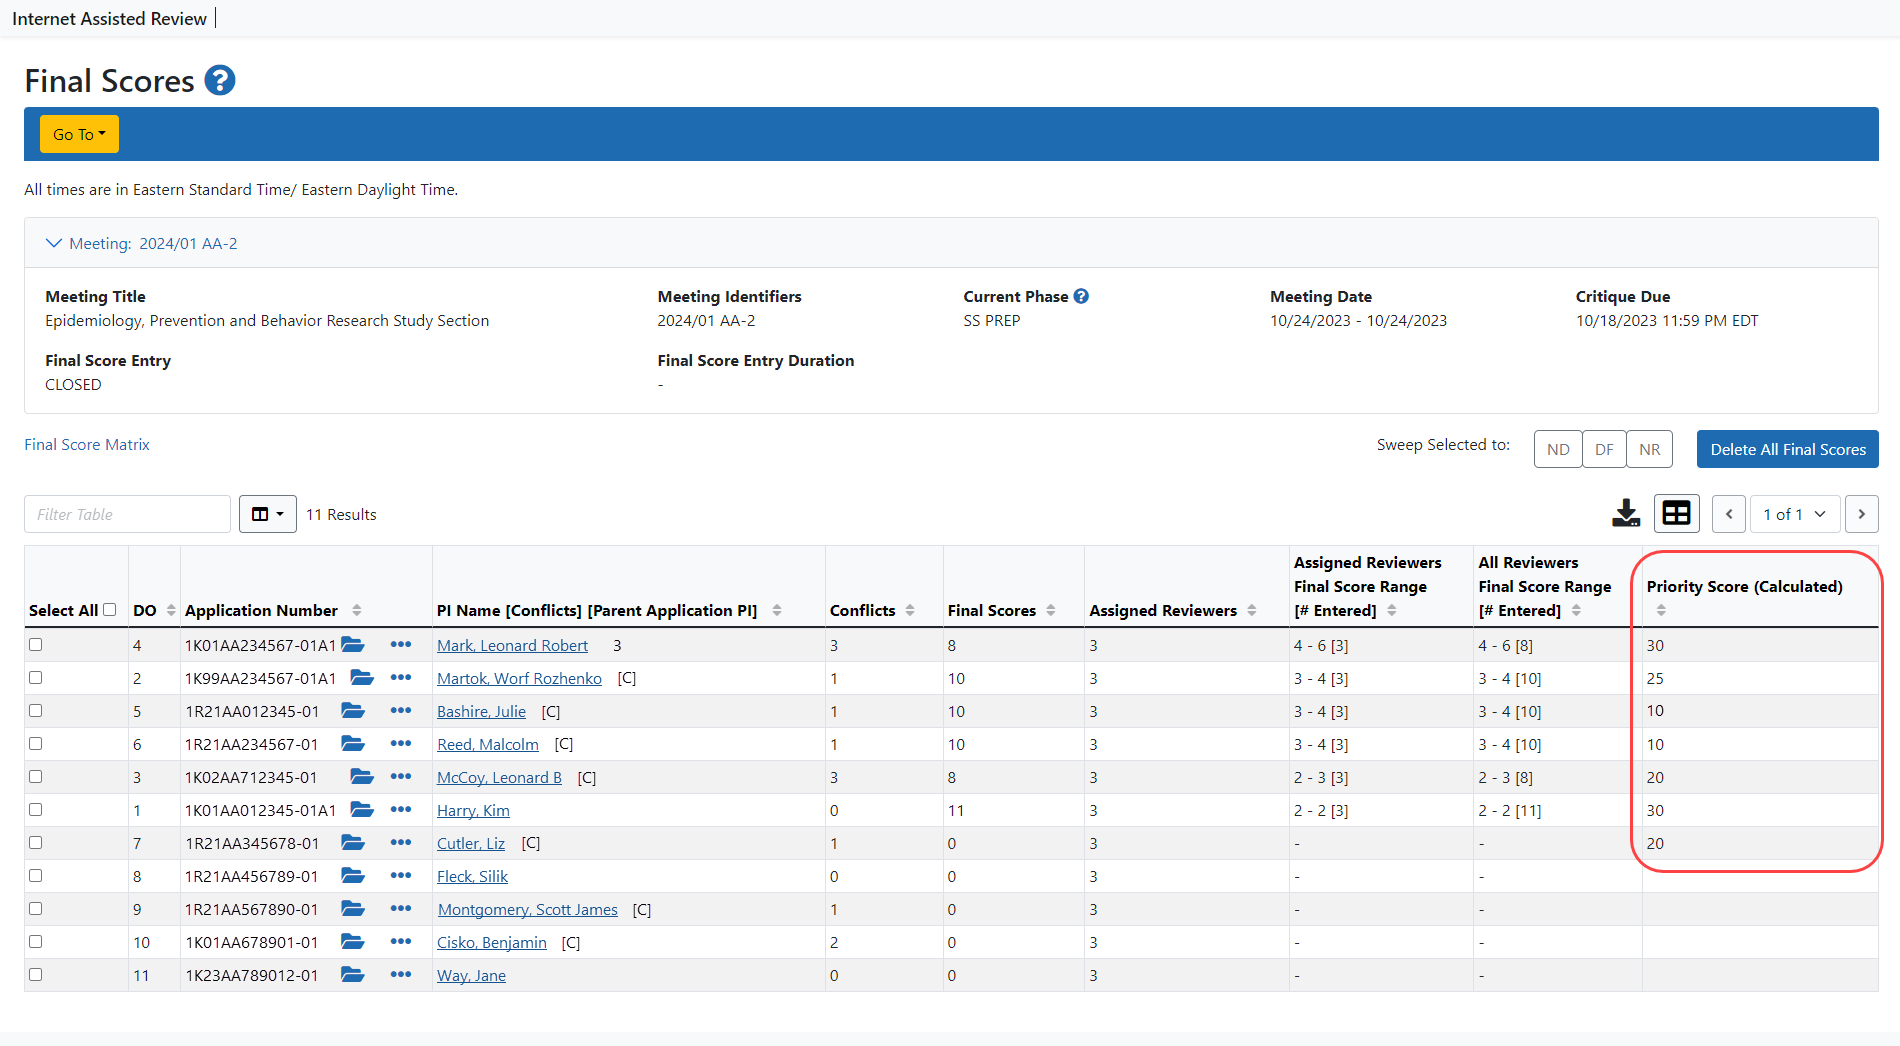1900x1046 pixels.
Task: Open PI link Montgomery, Scott James
Action: pyautogui.click(x=528, y=909)
